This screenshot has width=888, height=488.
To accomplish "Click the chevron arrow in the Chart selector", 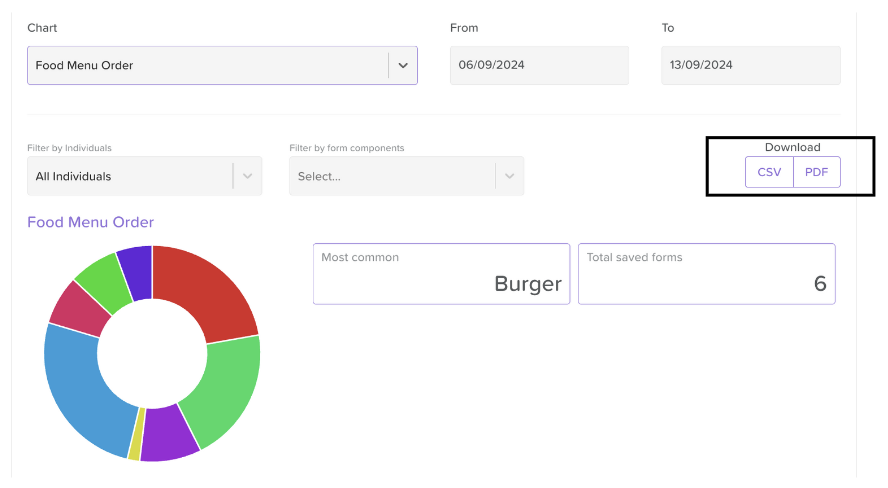I will (403, 66).
